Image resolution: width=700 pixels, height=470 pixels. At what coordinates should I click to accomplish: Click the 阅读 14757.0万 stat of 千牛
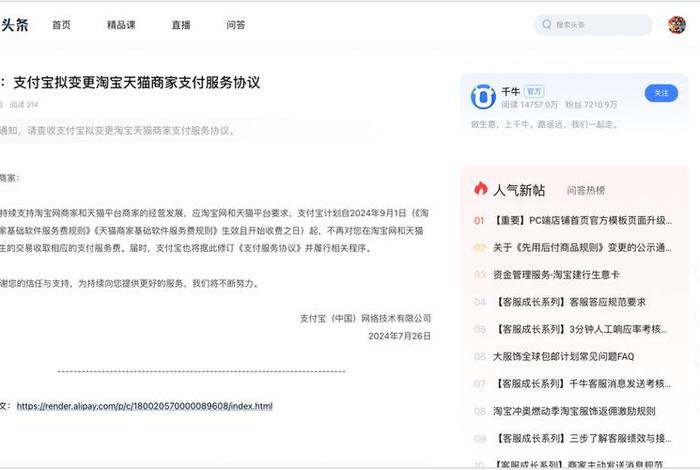click(529, 105)
